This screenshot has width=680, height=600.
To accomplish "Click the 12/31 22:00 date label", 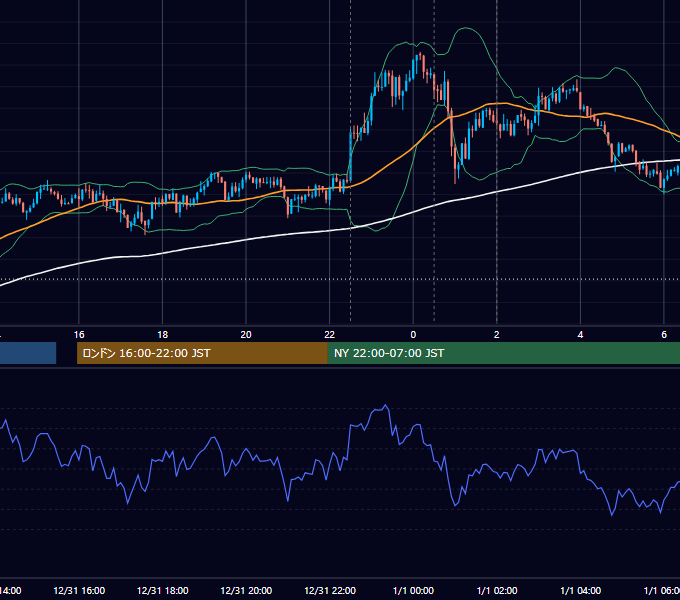I will 330,591.
